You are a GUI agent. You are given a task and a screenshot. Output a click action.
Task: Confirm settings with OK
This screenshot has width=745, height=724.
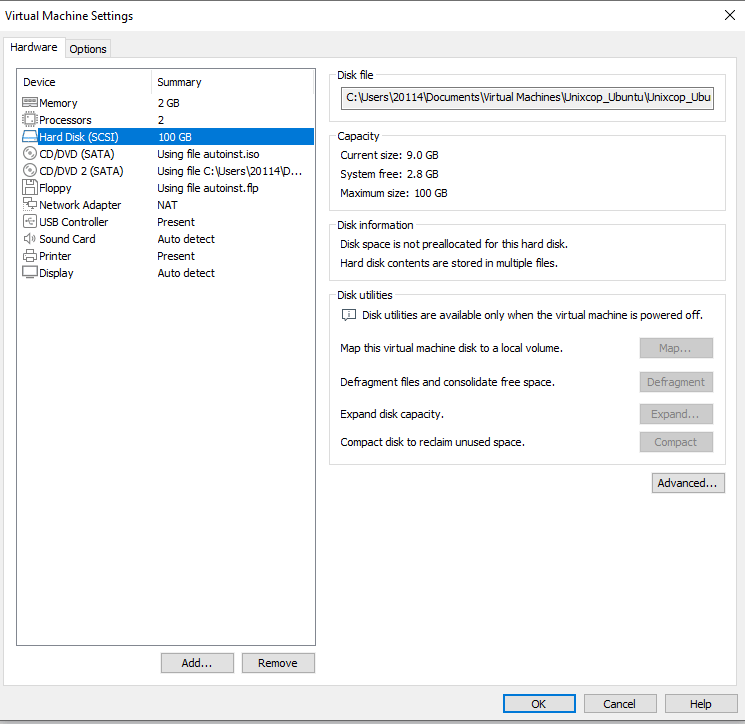539,704
